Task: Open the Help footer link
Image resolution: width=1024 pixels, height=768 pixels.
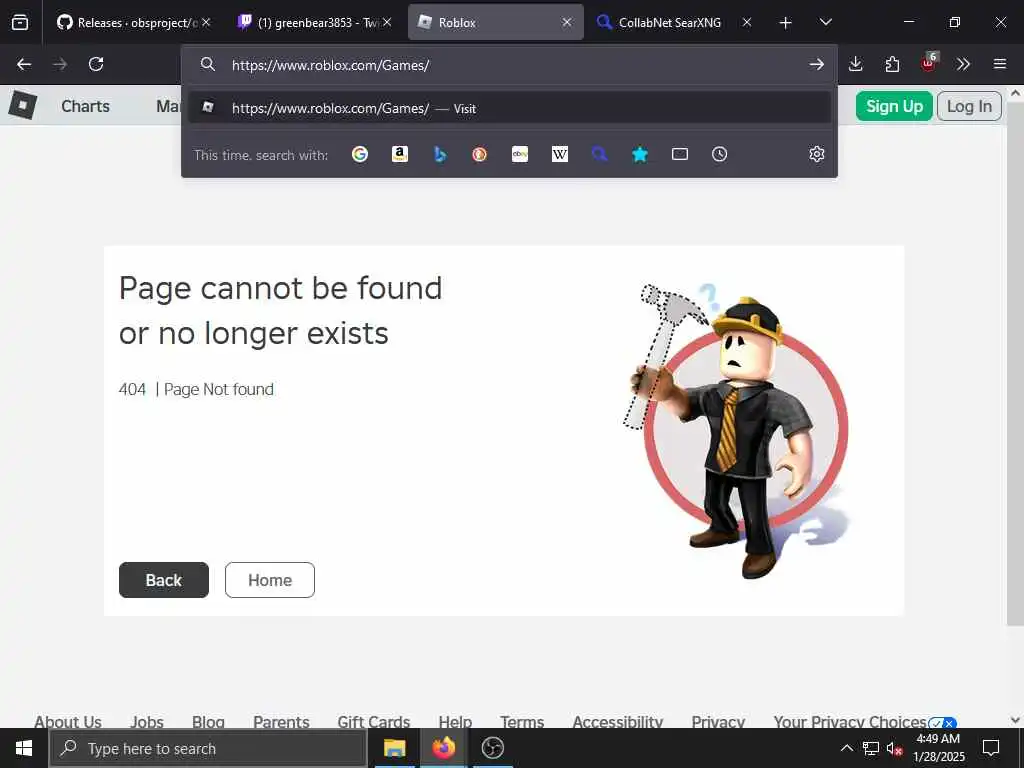Action: tap(455, 721)
